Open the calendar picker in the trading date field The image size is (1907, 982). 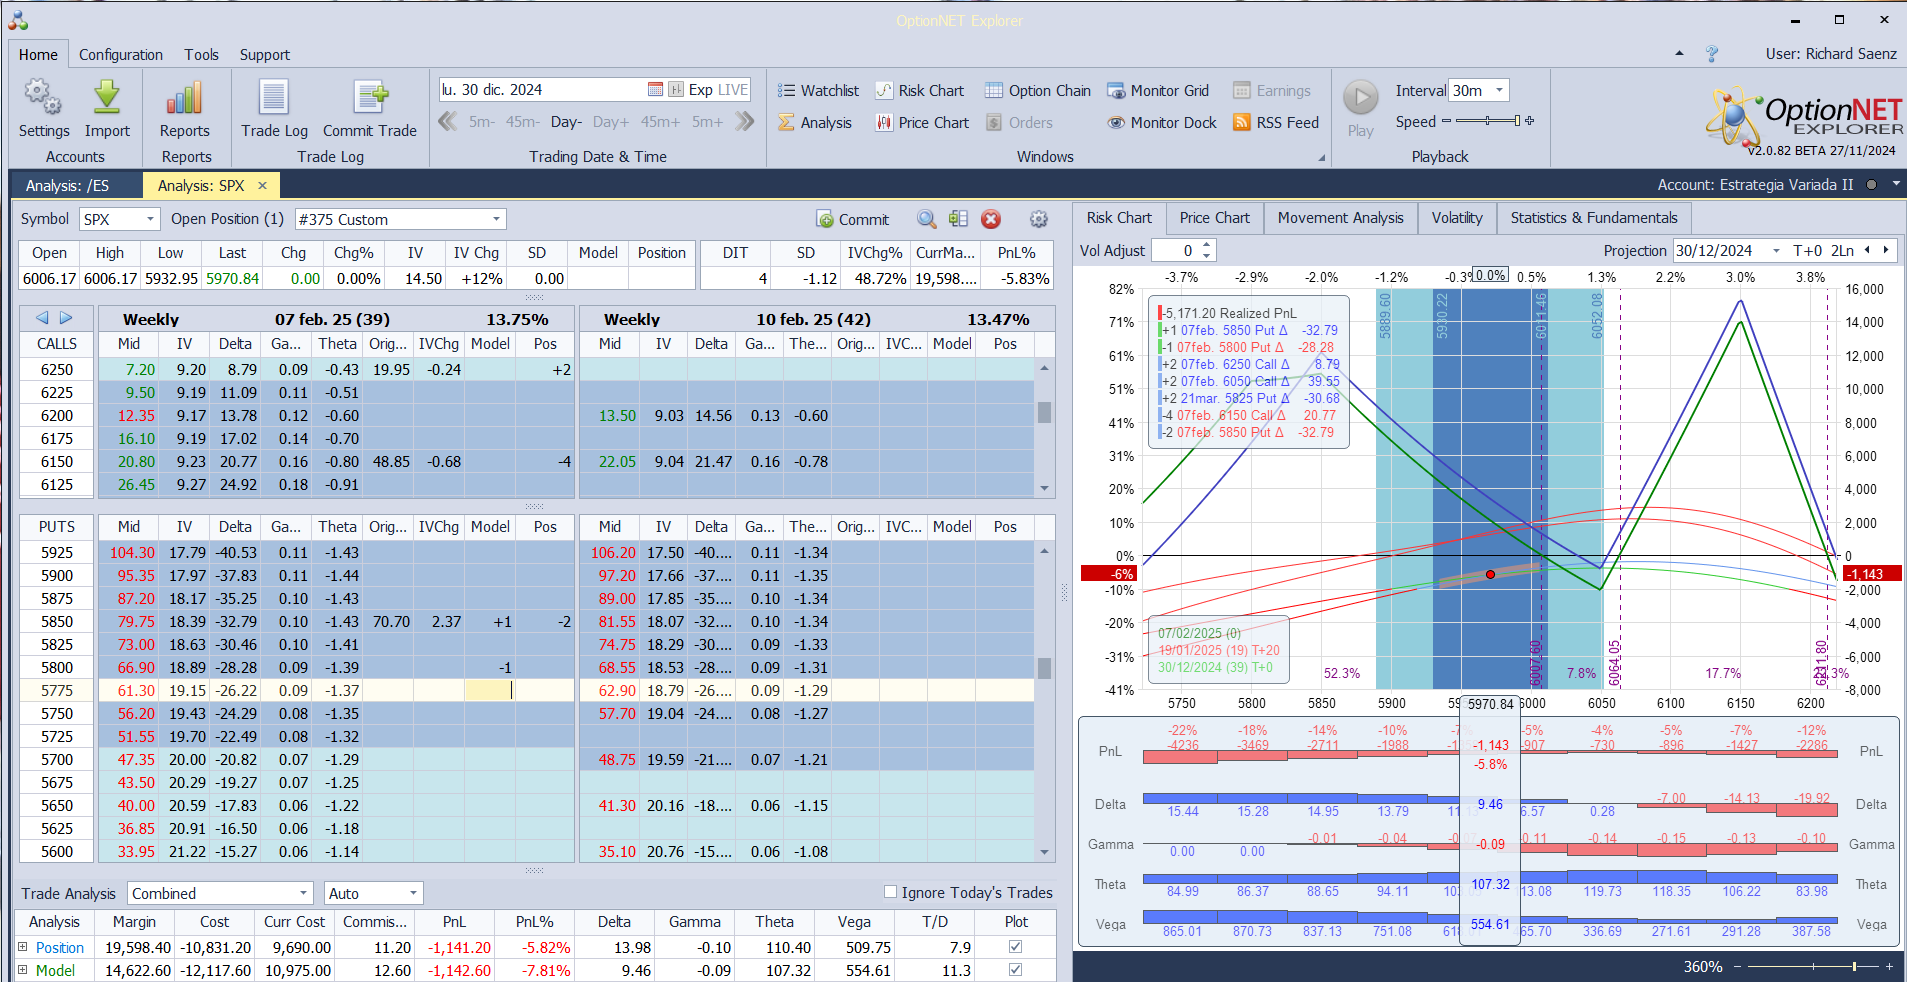click(x=655, y=90)
